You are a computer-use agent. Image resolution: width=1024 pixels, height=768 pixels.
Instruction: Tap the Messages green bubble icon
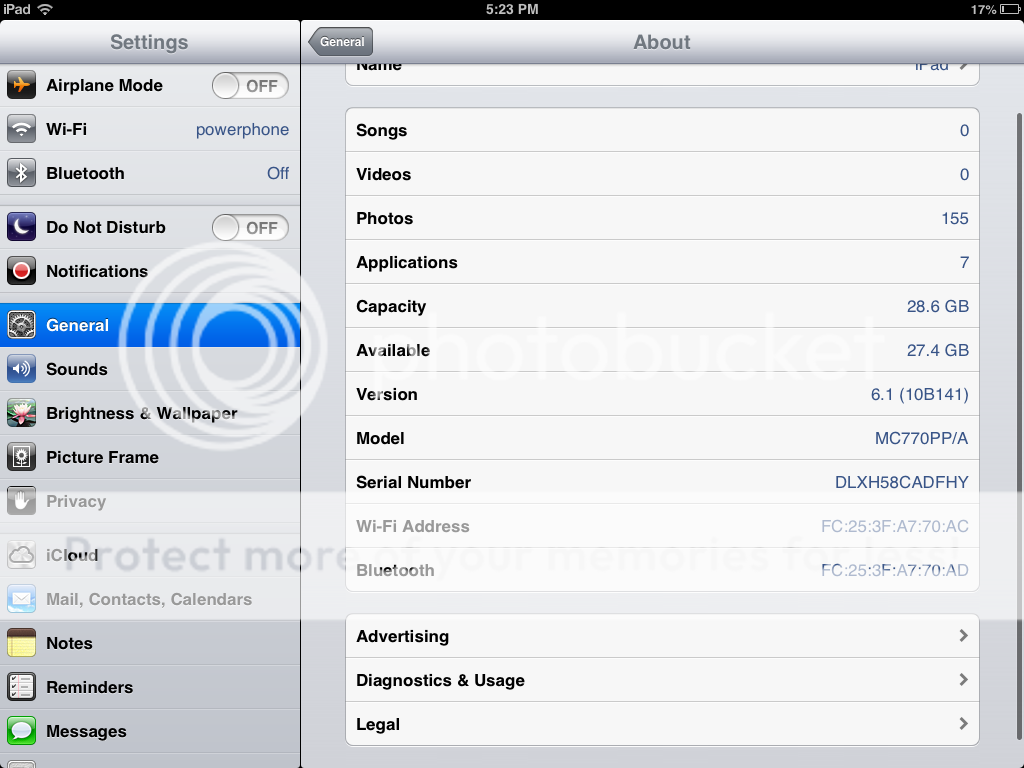click(21, 731)
